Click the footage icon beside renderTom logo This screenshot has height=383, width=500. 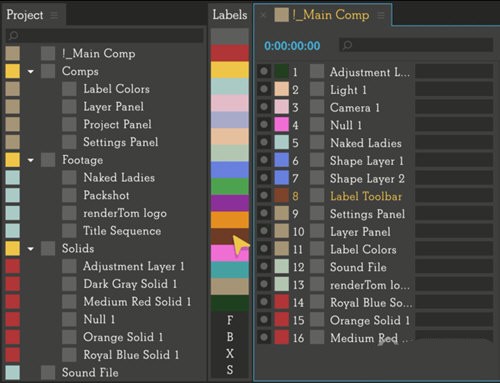(x=69, y=213)
